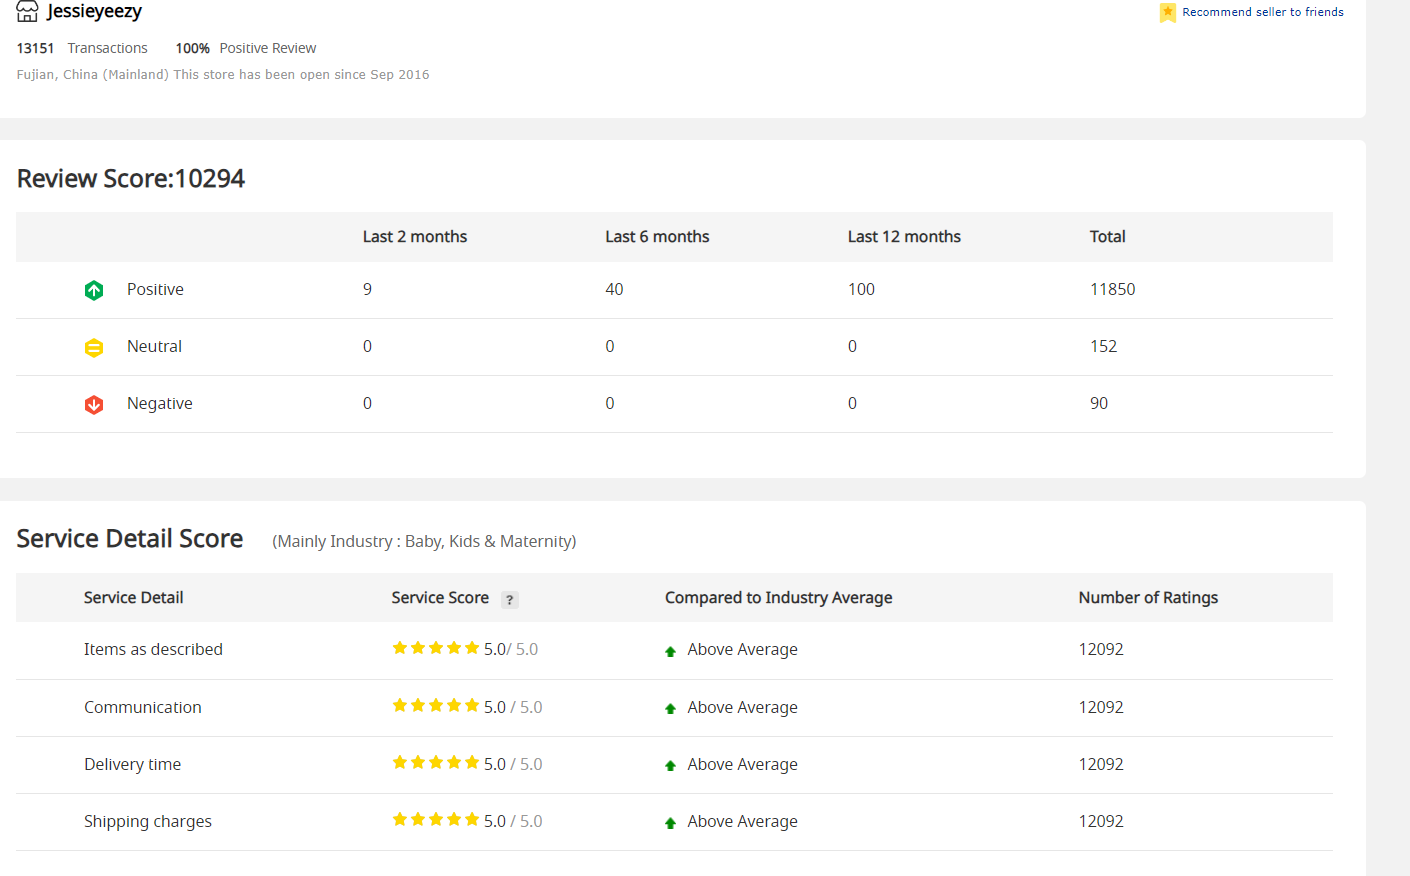Open the Recommend seller to friends link
The image size is (1410, 876).
coord(1263,12)
